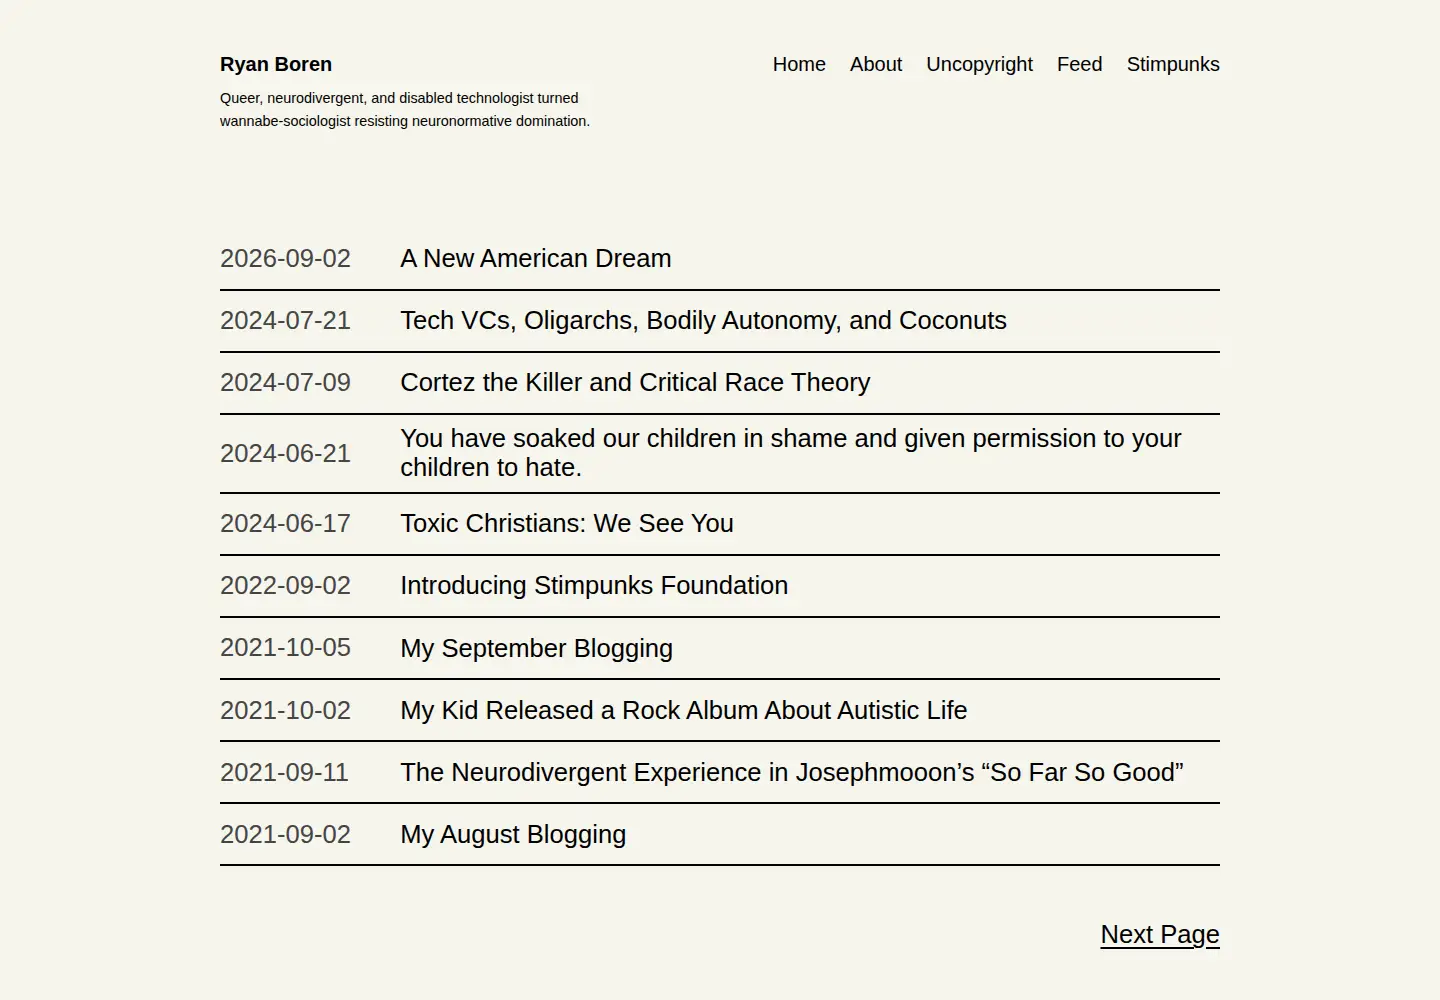Open My Kid Released a Rock Album post

[x=684, y=710]
